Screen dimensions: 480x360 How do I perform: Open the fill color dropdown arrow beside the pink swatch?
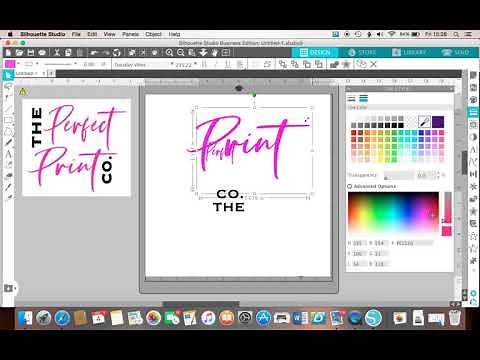coord(18,64)
